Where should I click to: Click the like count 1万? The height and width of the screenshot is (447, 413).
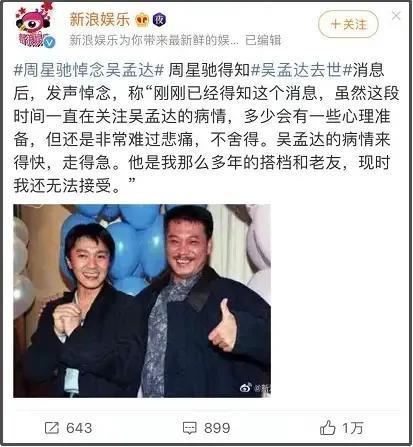[x=353, y=428]
